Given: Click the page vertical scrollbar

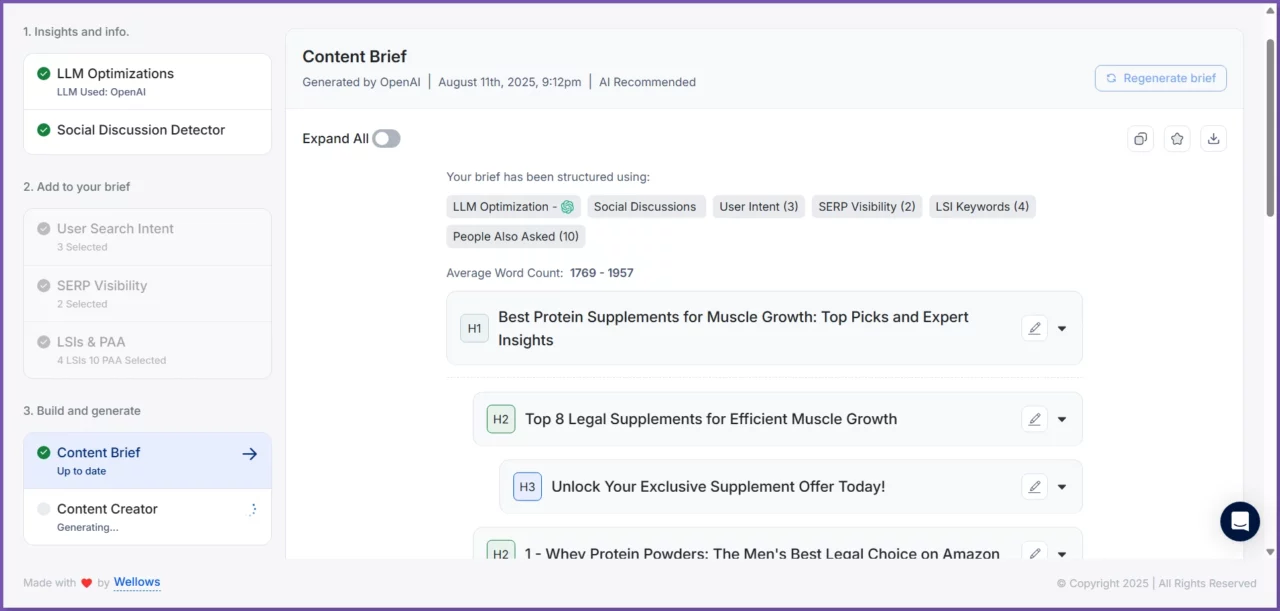Looking at the screenshot, I should (x=1270, y=127).
